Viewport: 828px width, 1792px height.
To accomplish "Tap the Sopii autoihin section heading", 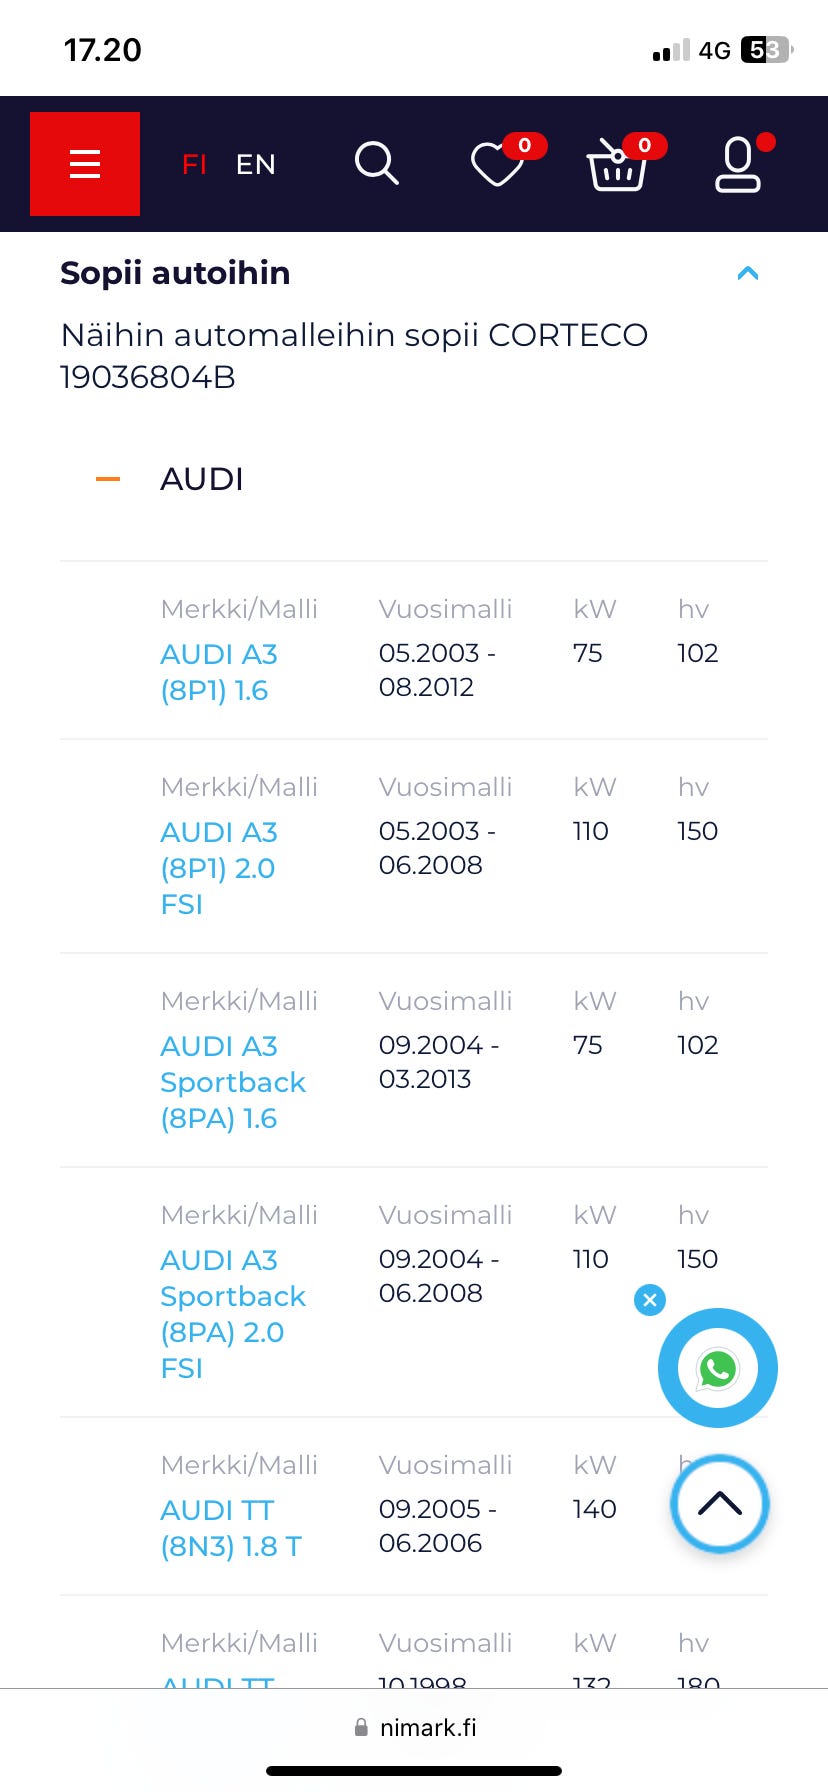I will tap(175, 273).
